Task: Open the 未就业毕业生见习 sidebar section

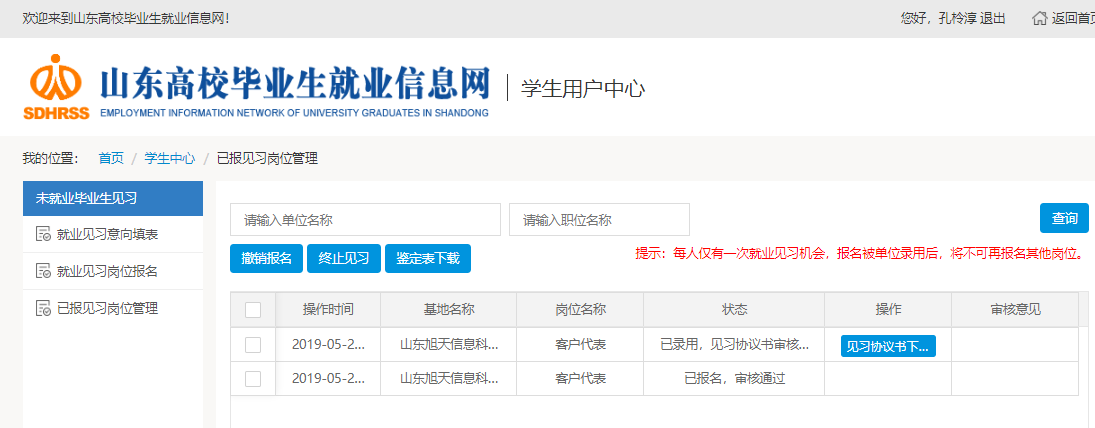Action: point(112,198)
